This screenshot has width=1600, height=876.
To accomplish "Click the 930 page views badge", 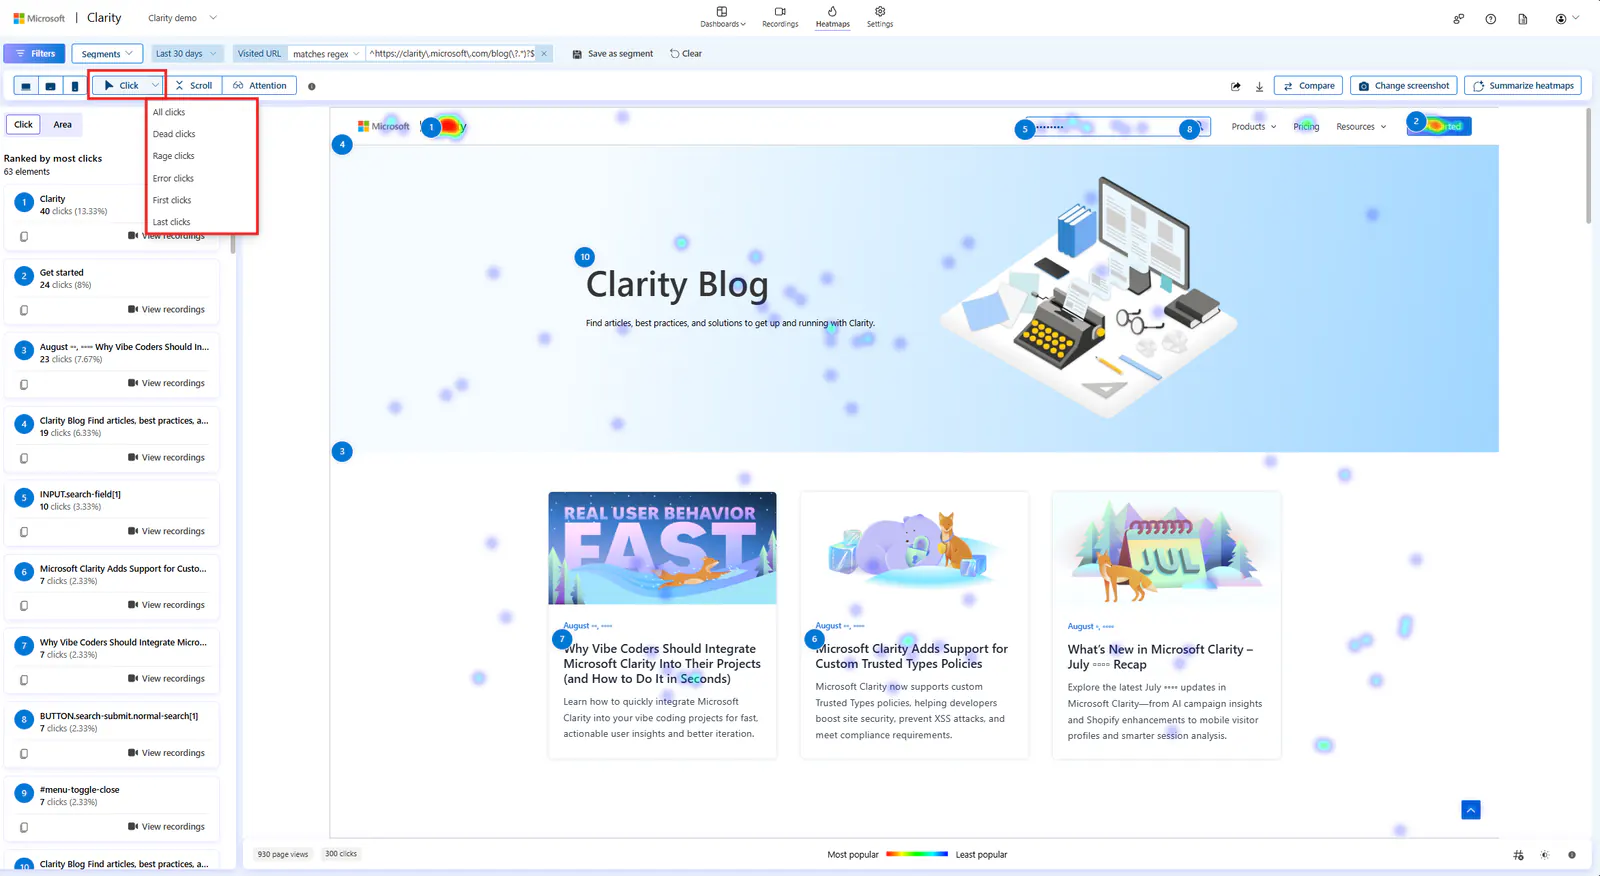I will point(283,854).
